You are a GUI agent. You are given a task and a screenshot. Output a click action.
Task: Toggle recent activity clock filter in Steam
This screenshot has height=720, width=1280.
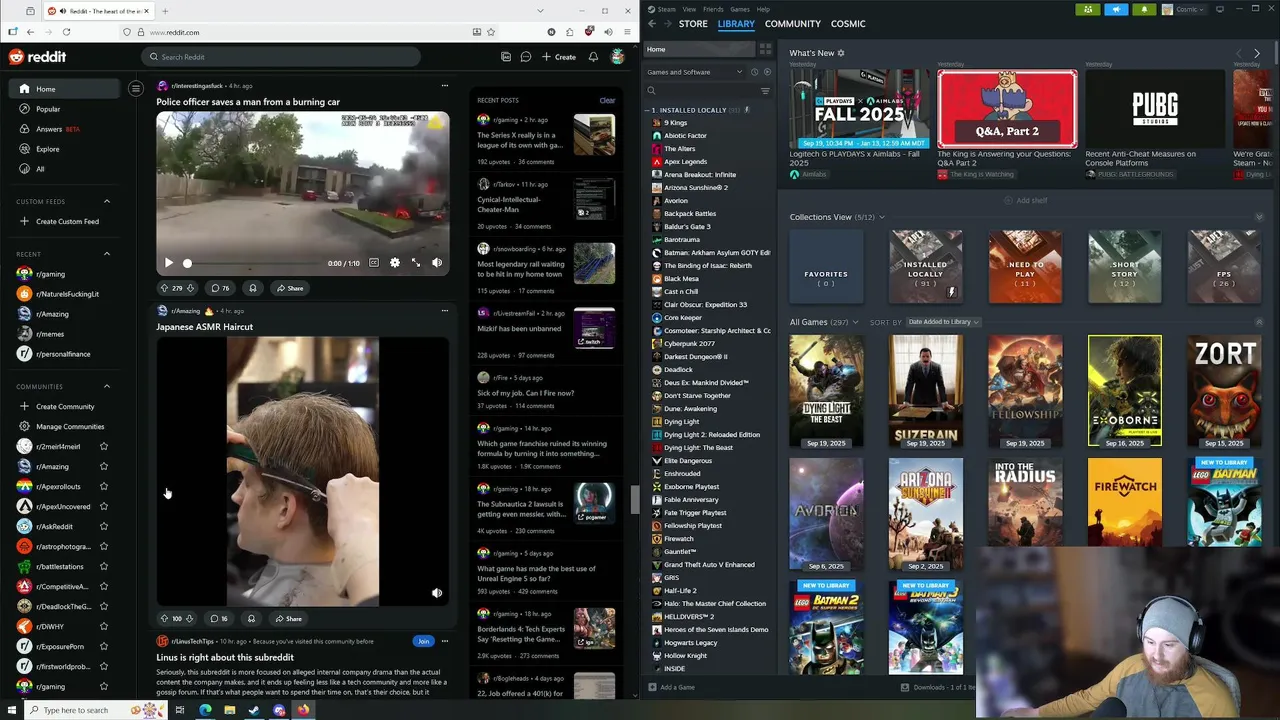point(756,72)
